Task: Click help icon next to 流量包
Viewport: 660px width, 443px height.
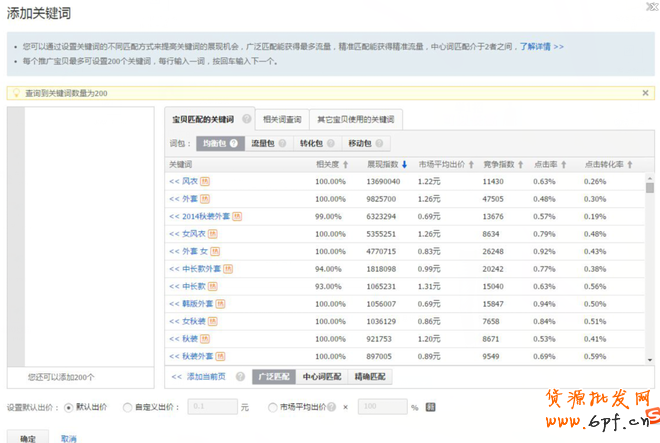Action: (283, 144)
